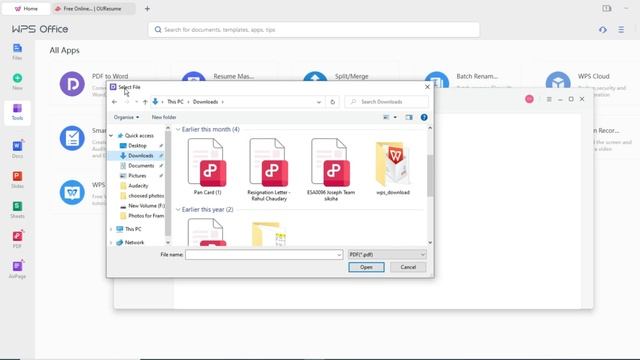Select Downloads in the navigation tree
Screen dimensions: 640x360
click(140, 156)
